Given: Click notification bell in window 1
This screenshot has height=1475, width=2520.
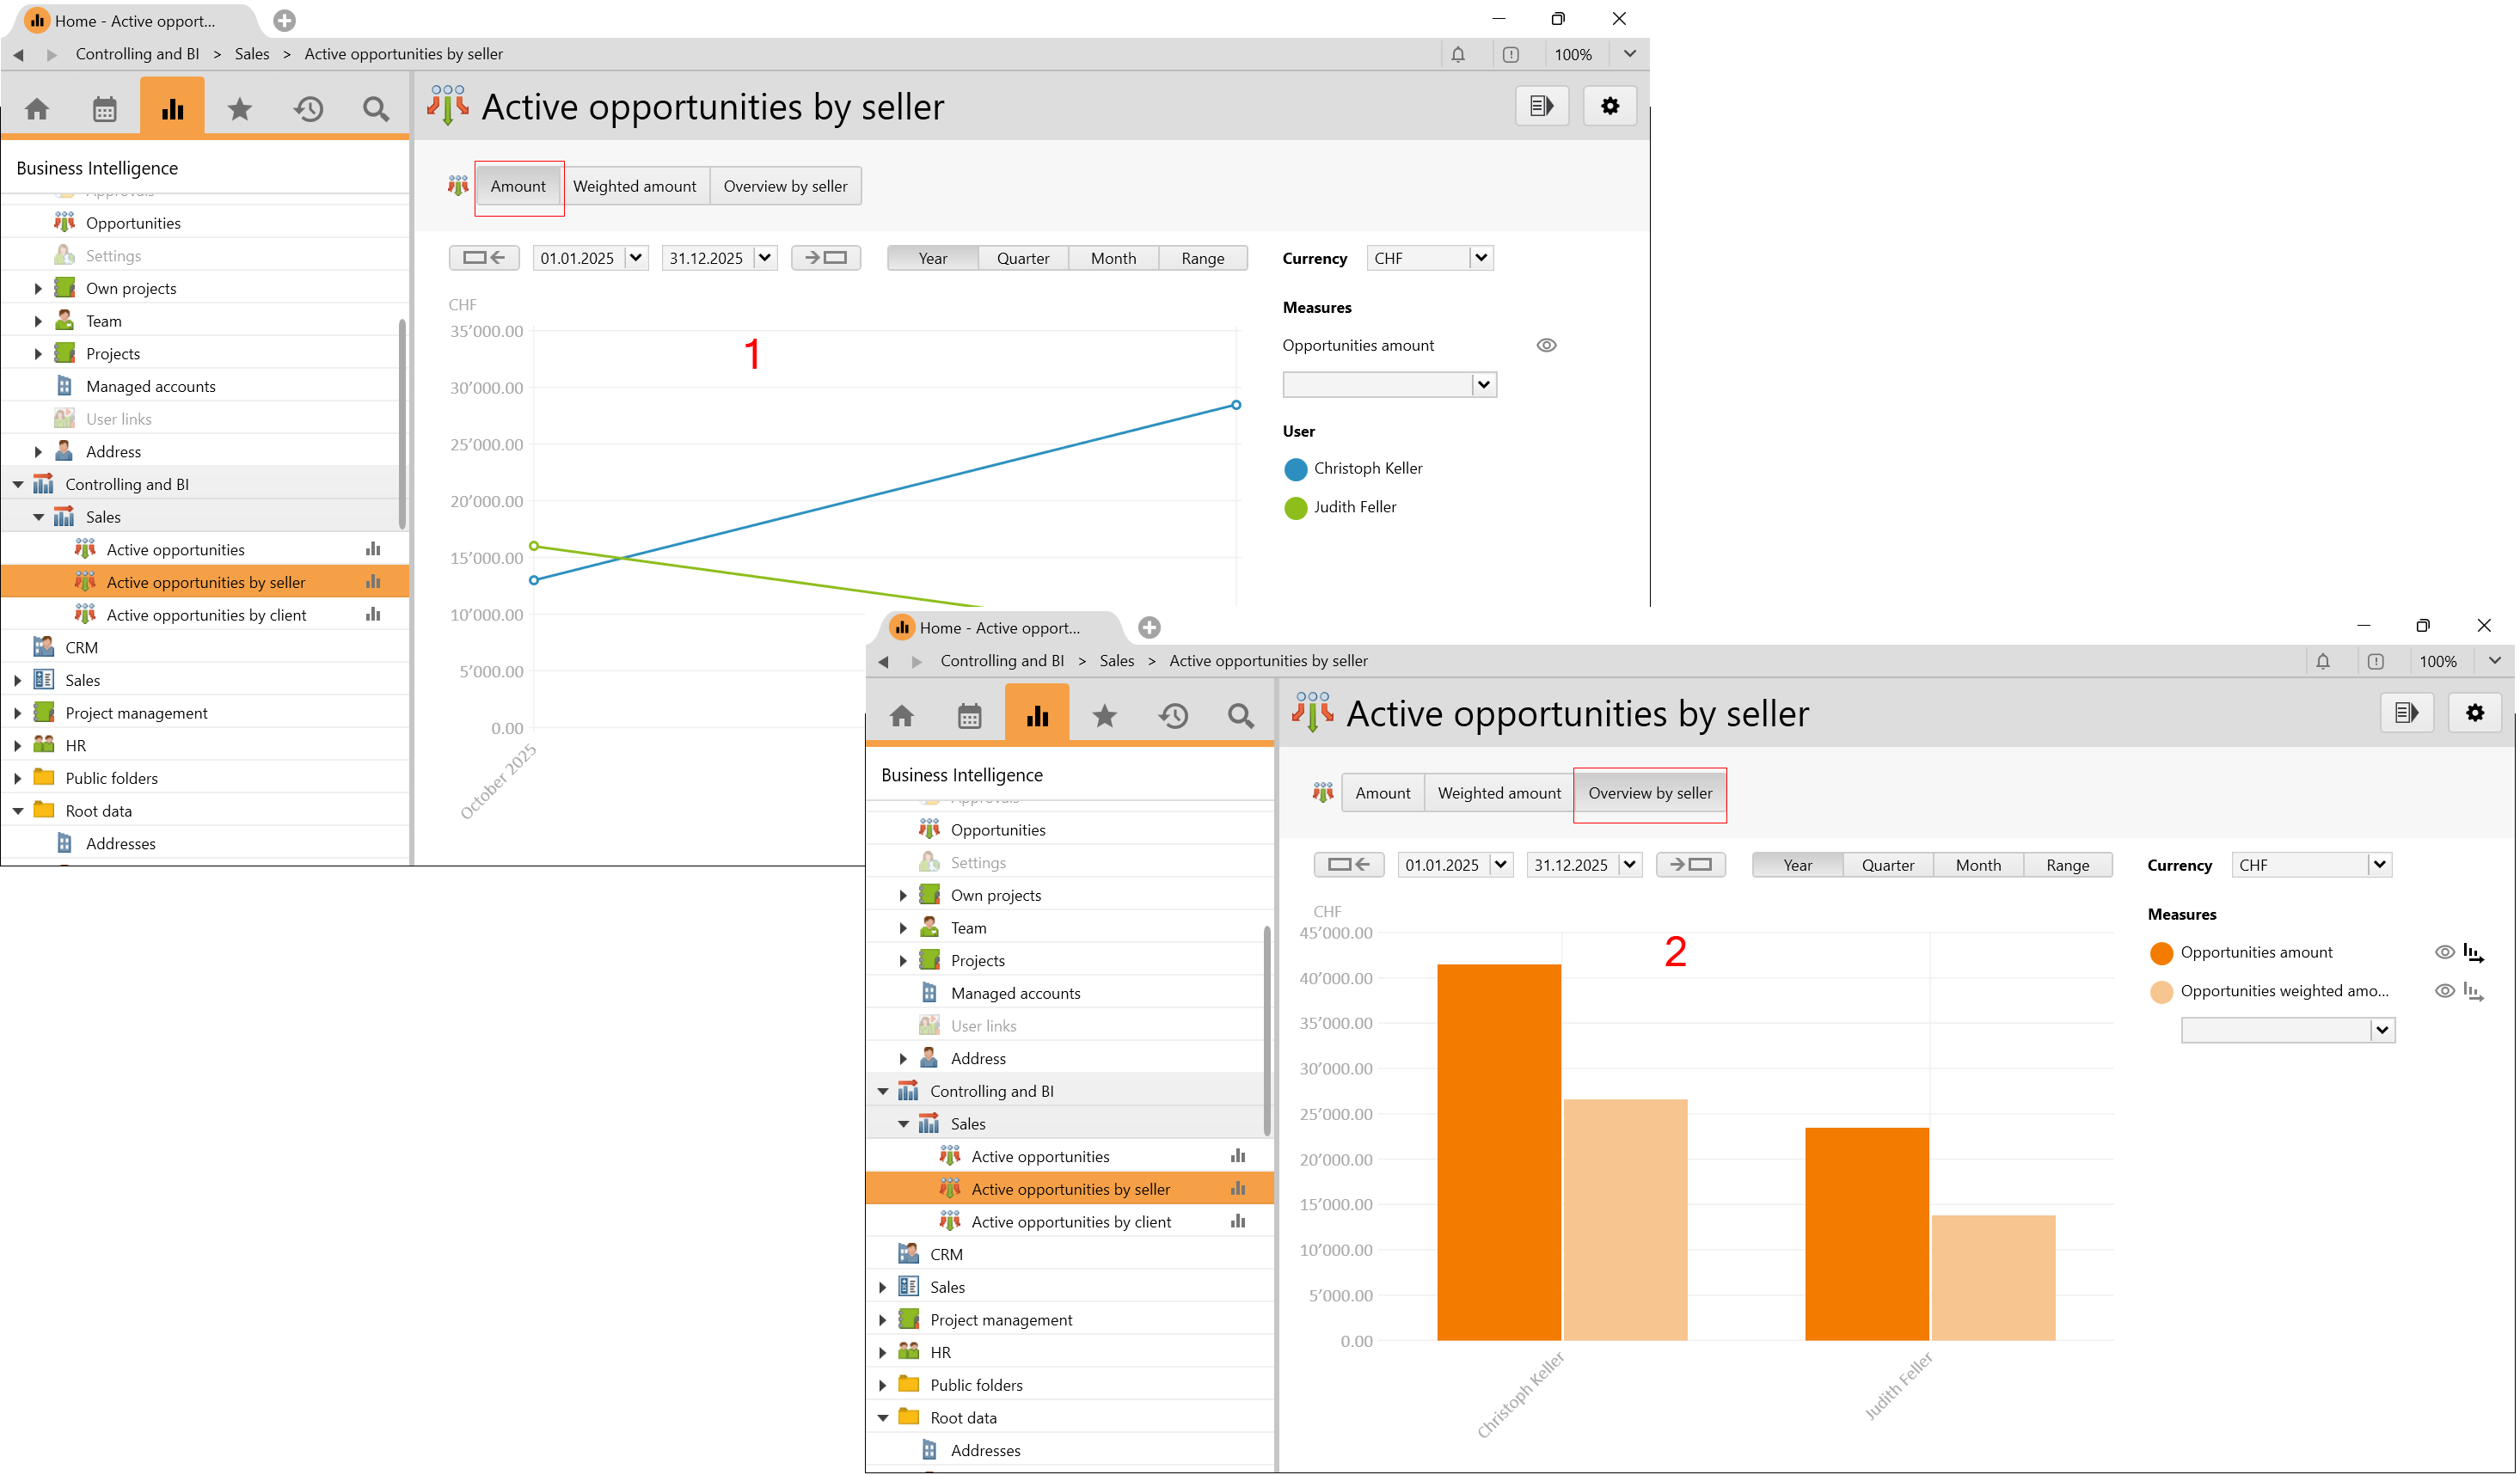Looking at the screenshot, I should point(1458,54).
